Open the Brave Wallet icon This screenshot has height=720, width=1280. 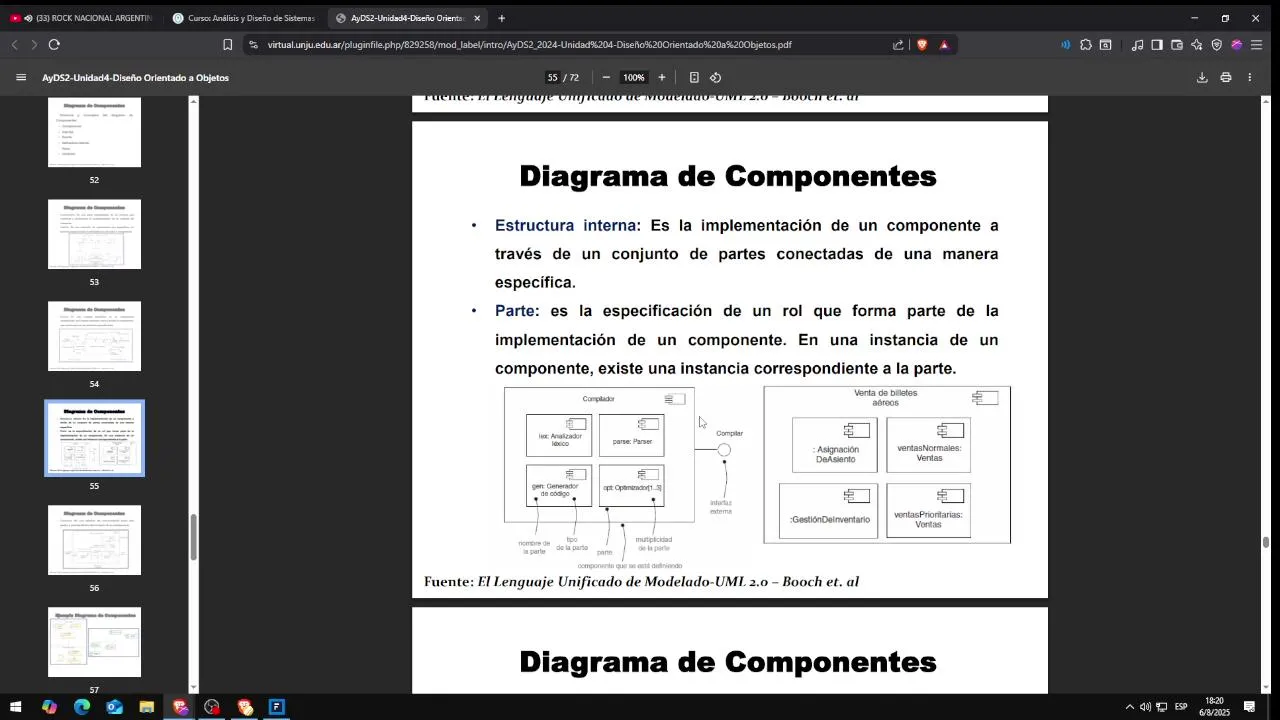[x=1177, y=44]
